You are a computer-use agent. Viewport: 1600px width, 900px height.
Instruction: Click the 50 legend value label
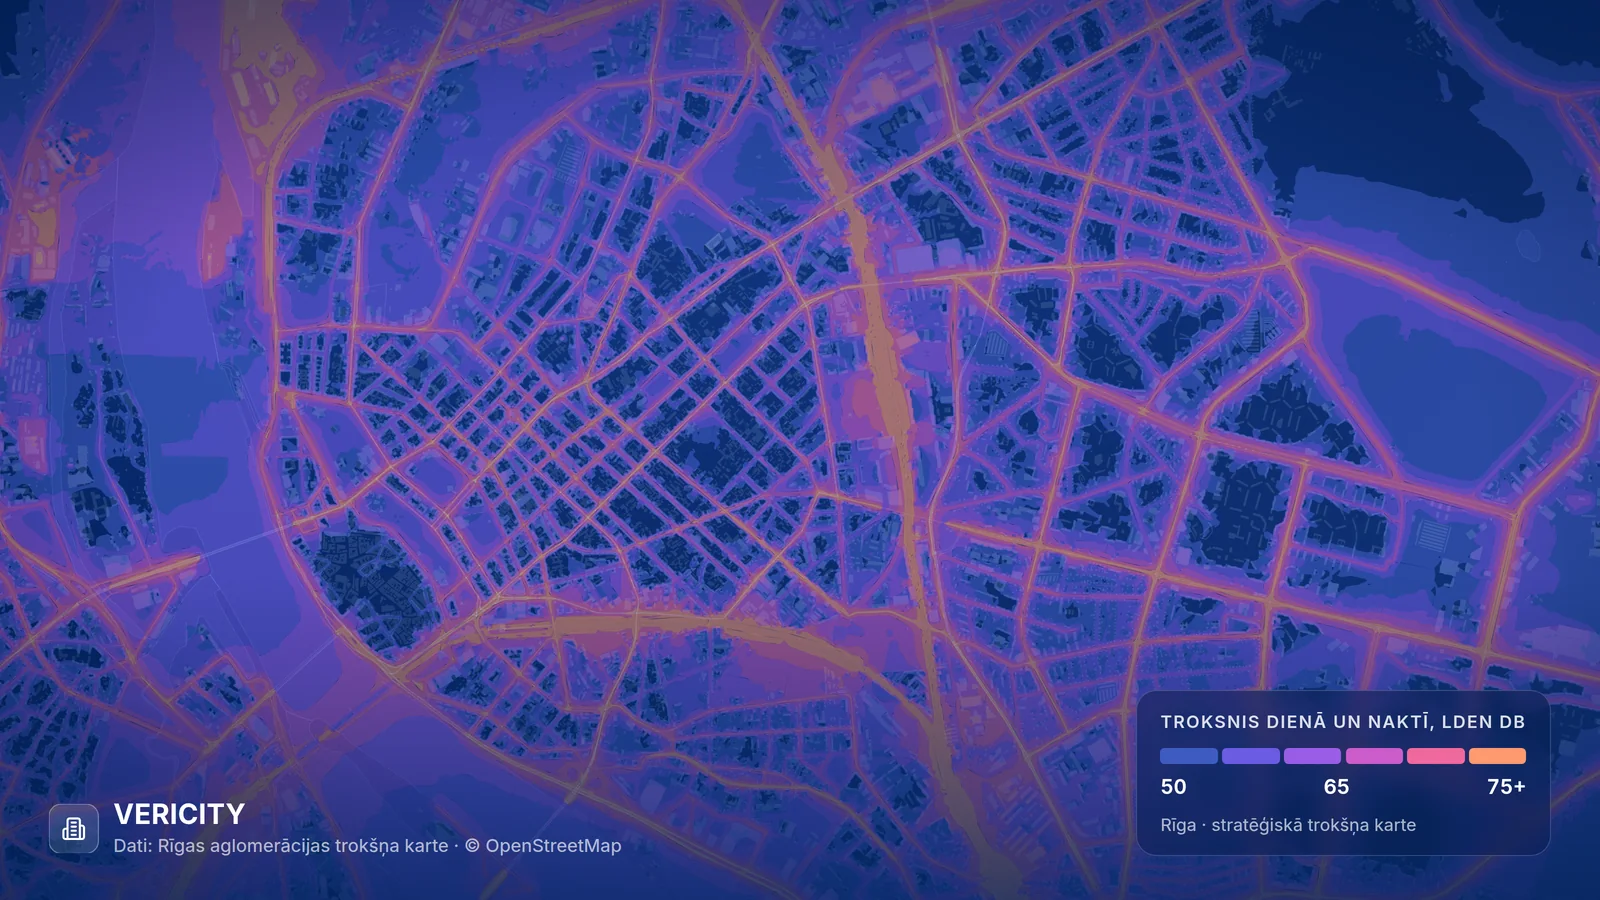(1174, 787)
